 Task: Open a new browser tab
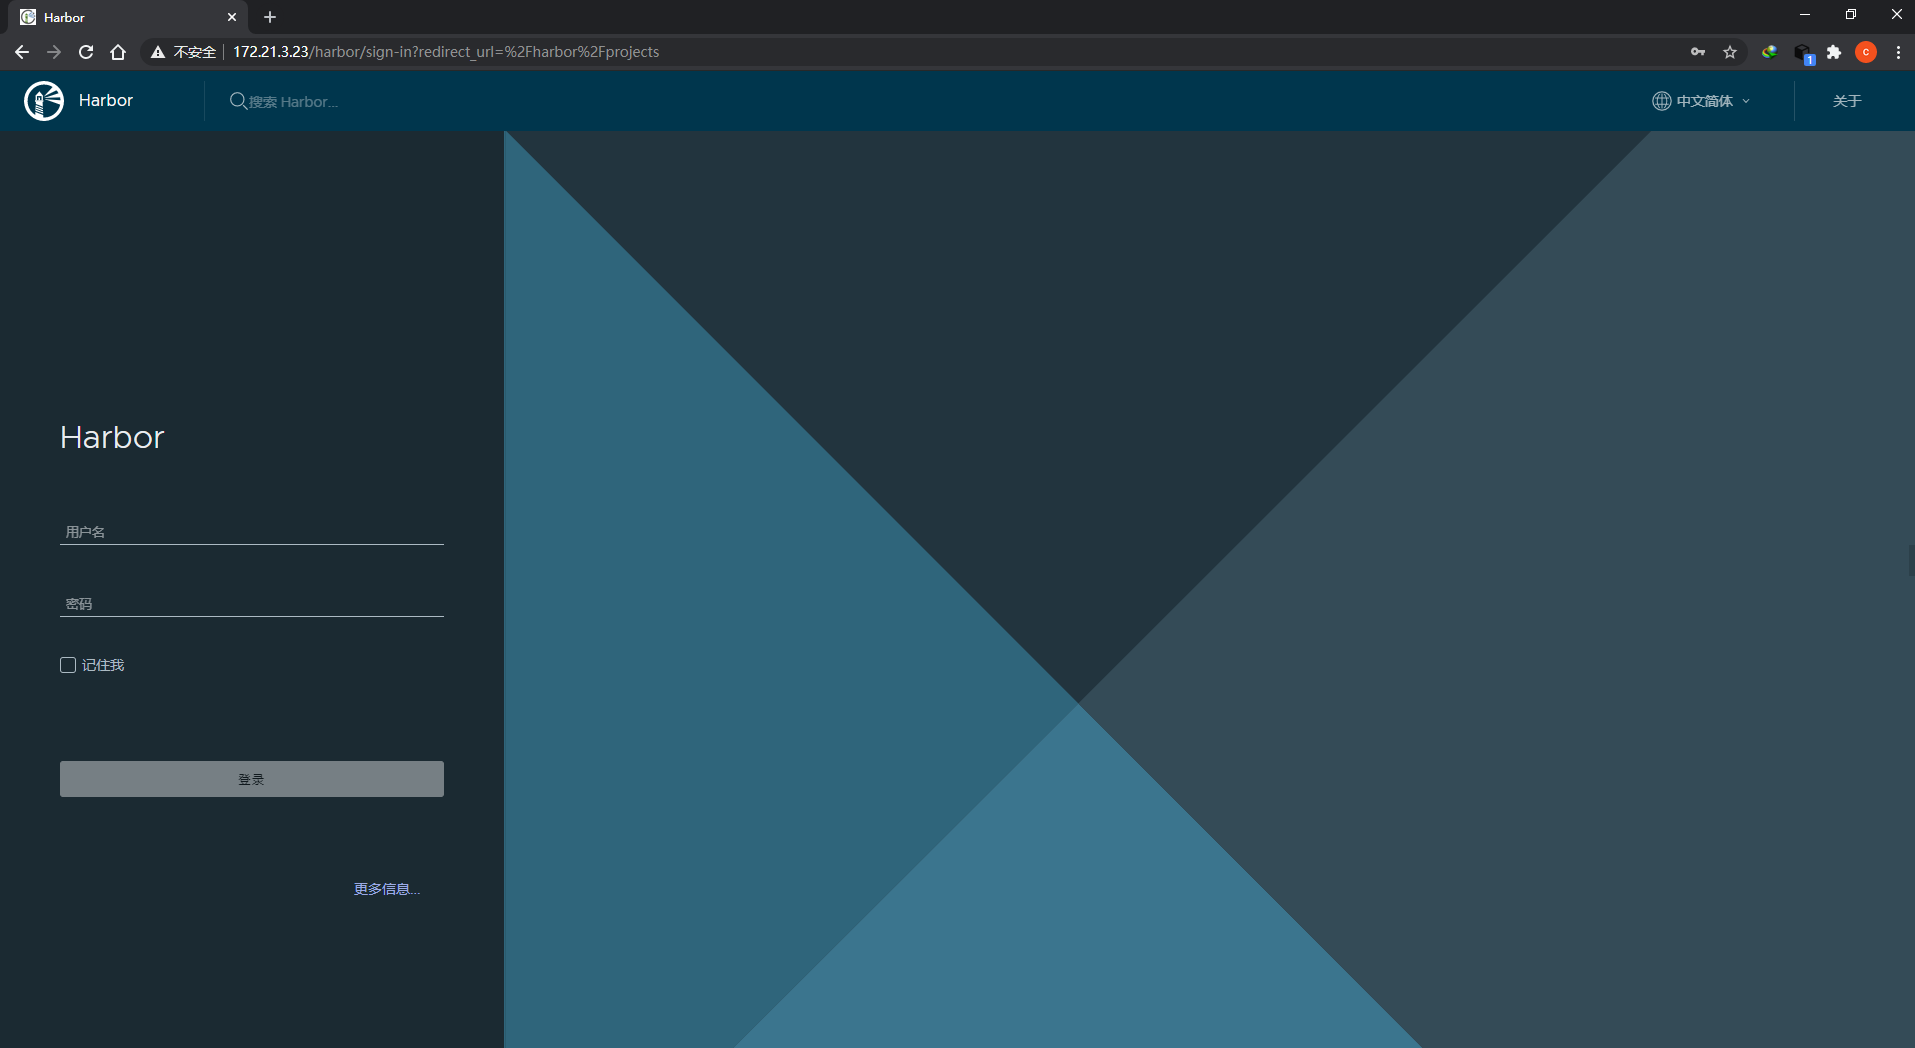tap(270, 17)
